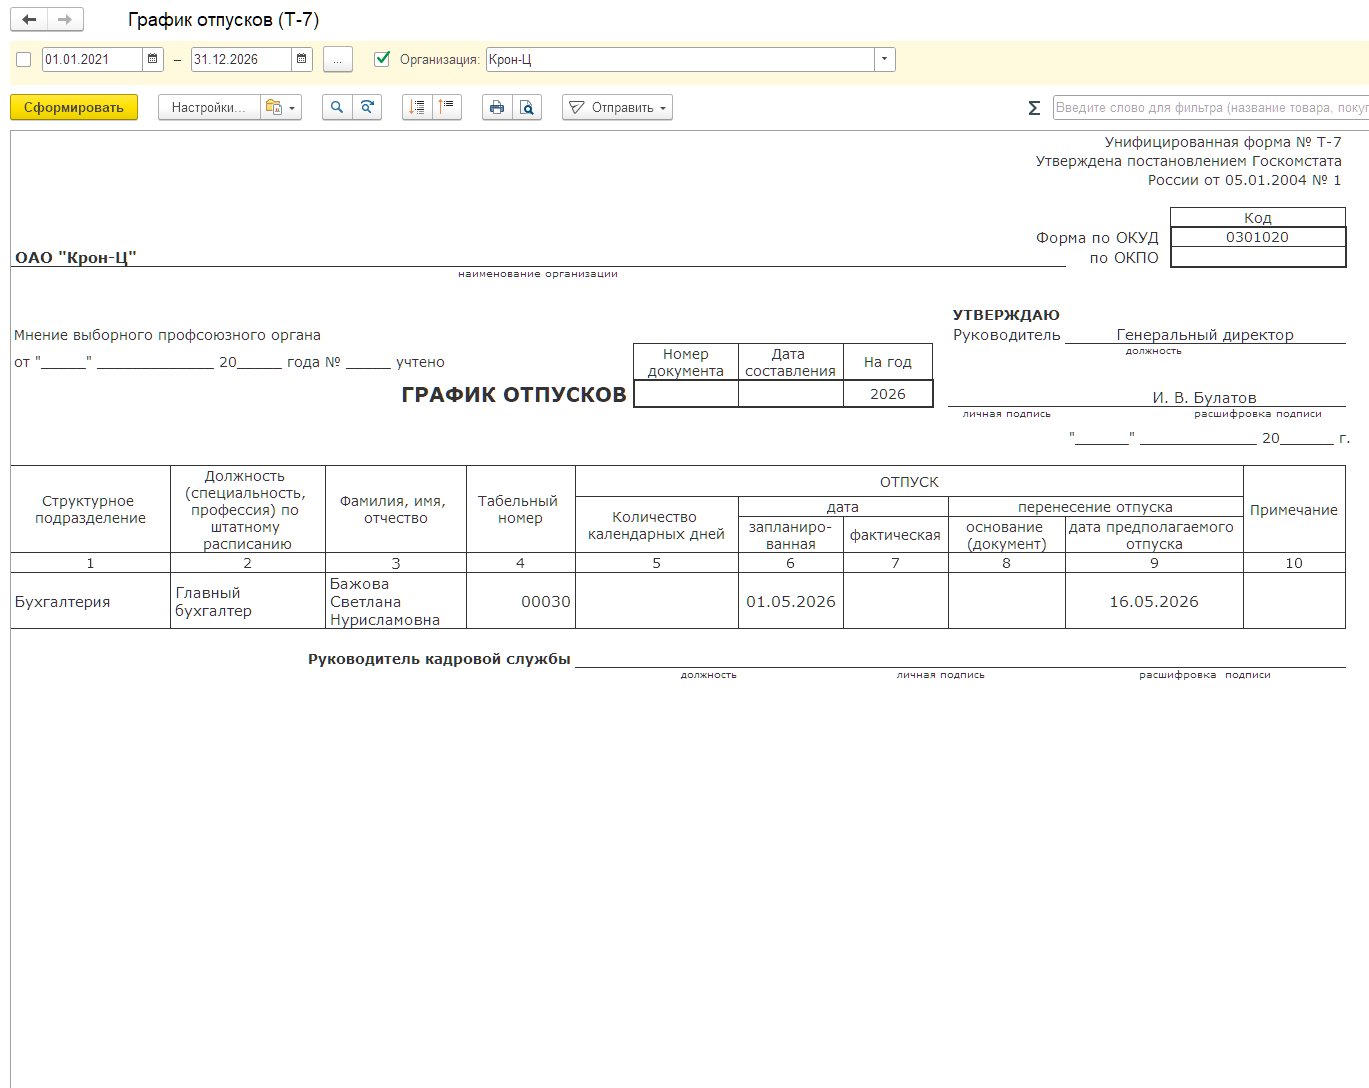Image resolution: width=1369 pixels, height=1088 pixels.
Task: Click the end date field 31.12.2026
Action: (x=241, y=59)
